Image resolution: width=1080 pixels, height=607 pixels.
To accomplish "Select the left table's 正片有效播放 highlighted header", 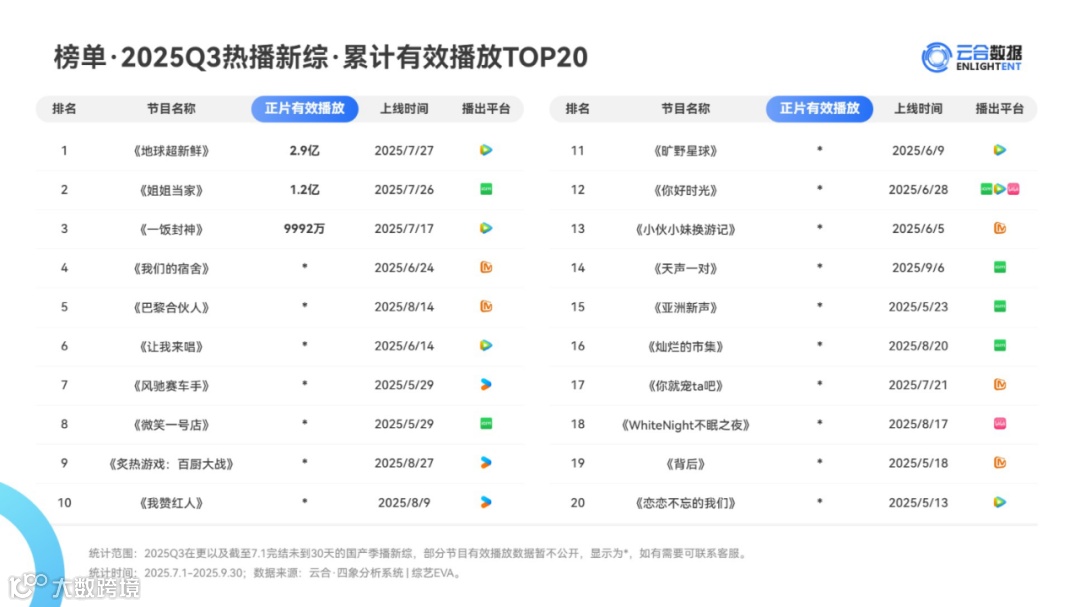I will (x=304, y=109).
